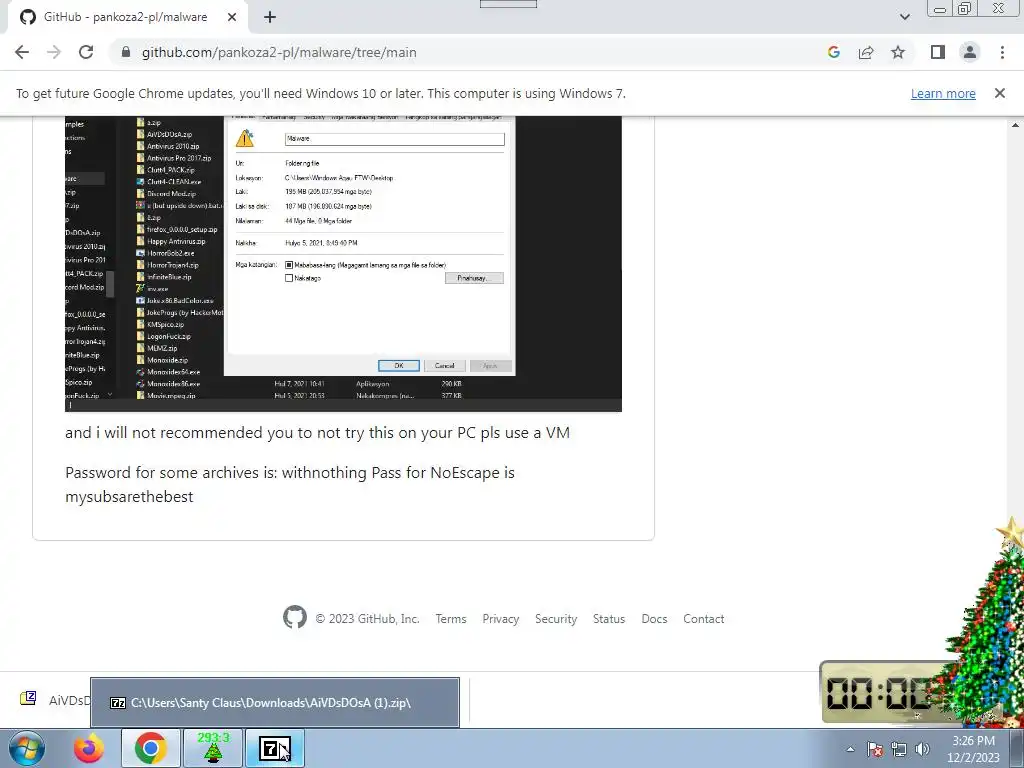
Task: Open the README malware folder screenshot
Action: click(x=344, y=264)
